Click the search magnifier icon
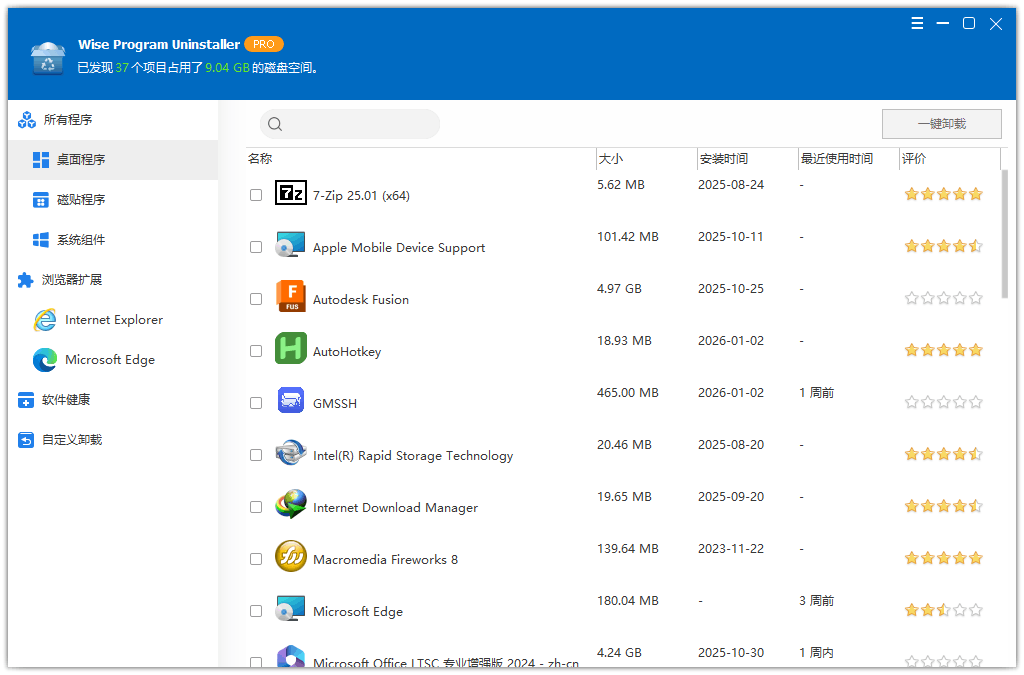The height and width of the screenshot is (675, 1024). point(275,125)
